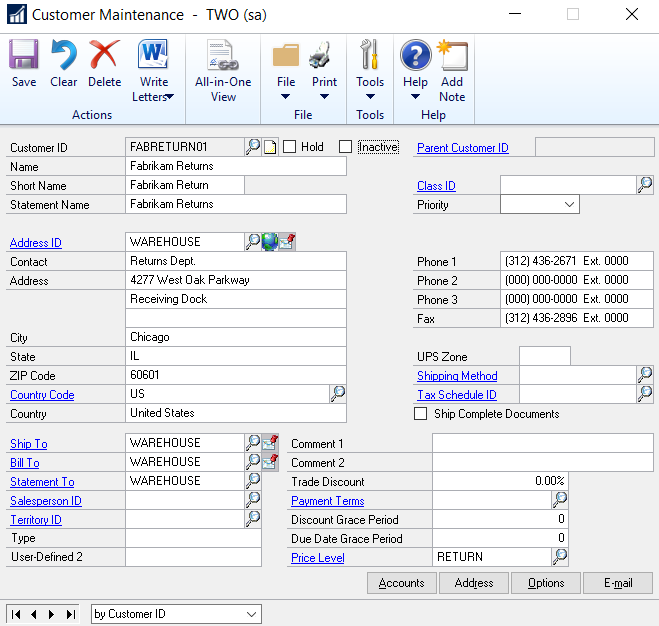659x626 pixels.
Task: Click the Comment 1 field
Action: (x=543, y=443)
